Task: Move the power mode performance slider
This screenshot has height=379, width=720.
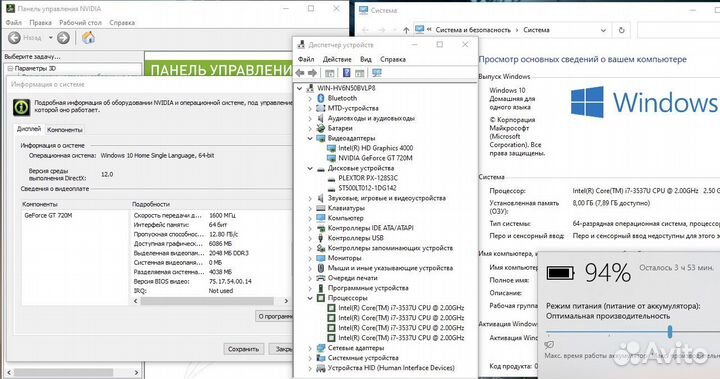Action: click(x=670, y=332)
